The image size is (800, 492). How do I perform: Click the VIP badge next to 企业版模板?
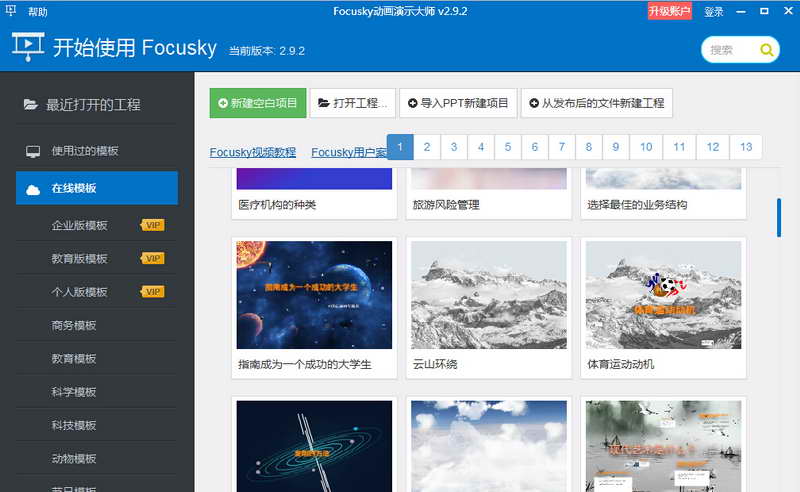coord(153,225)
